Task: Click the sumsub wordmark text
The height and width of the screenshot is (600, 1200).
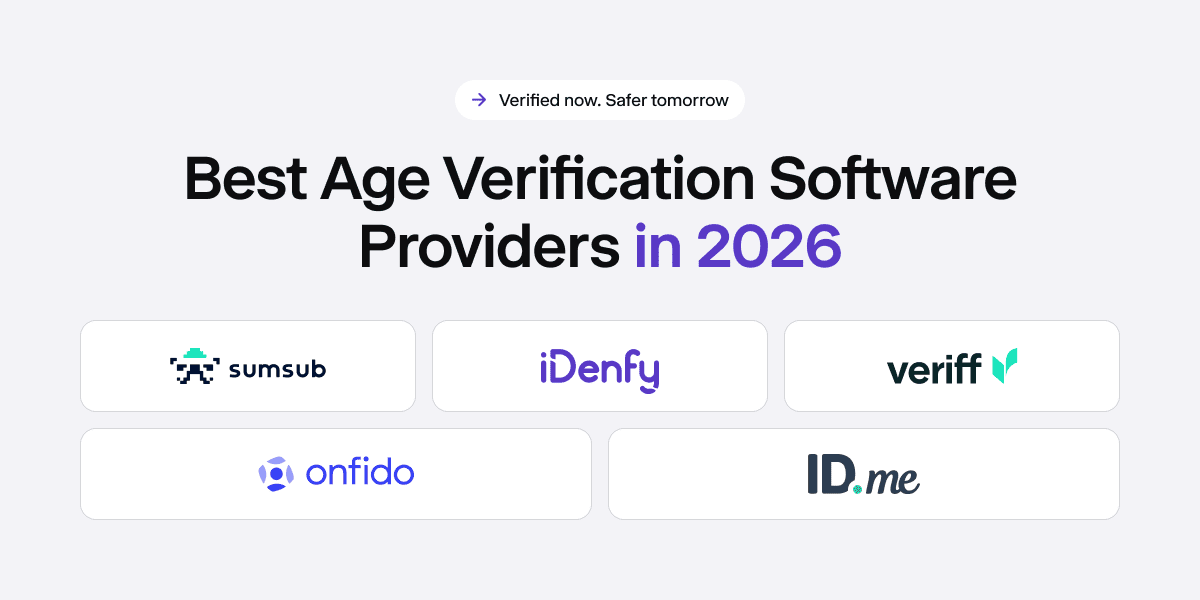Action: pyautogui.click(x=277, y=369)
